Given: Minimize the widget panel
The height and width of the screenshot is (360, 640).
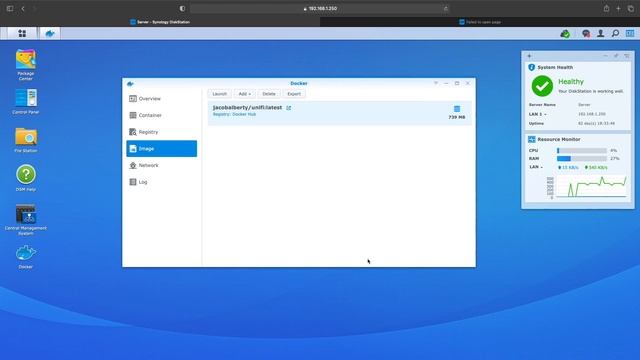Looking at the screenshot, I should [x=605, y=56].
